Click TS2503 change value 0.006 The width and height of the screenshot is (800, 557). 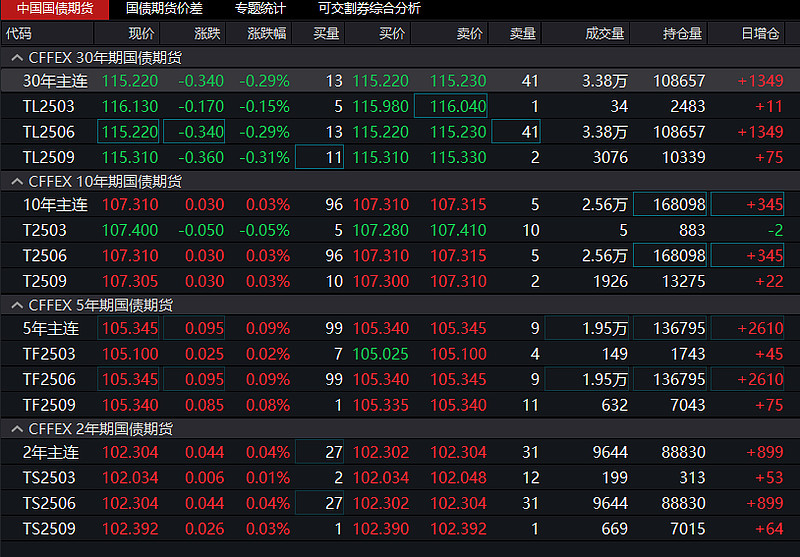(x=204, y=477)
